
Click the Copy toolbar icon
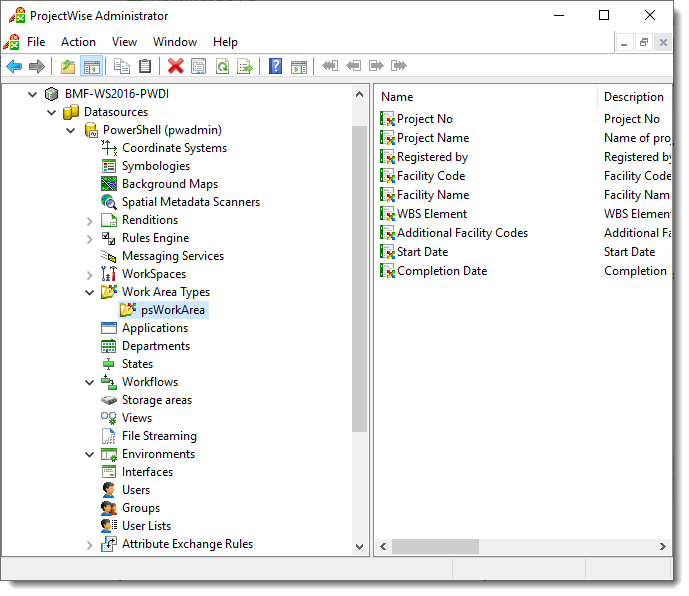tap(122, 66)
